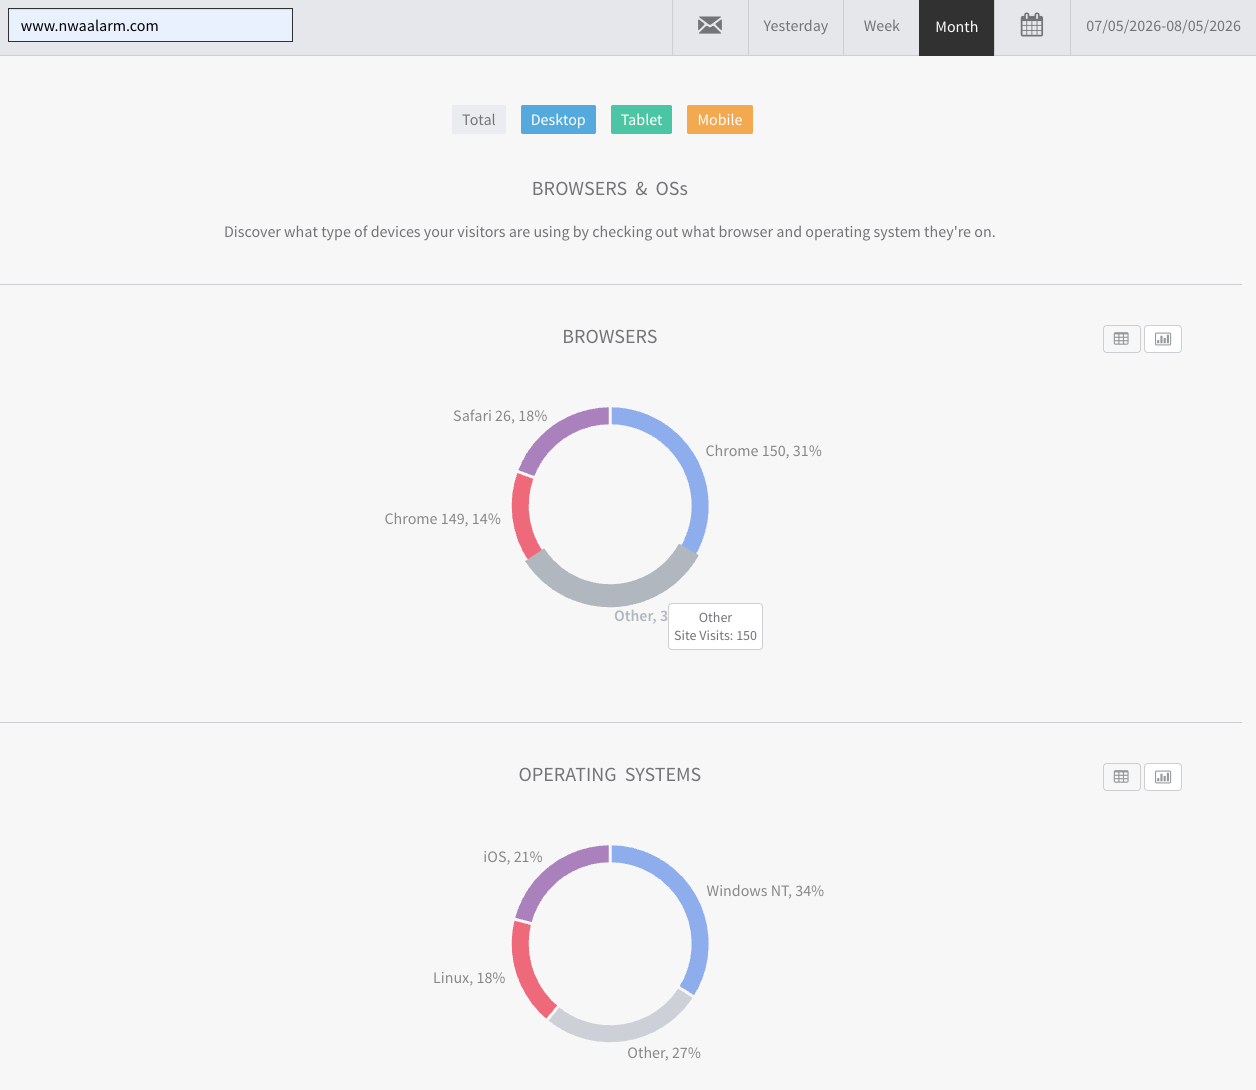Switch Operating Systems to table view

pos(1122,777)
